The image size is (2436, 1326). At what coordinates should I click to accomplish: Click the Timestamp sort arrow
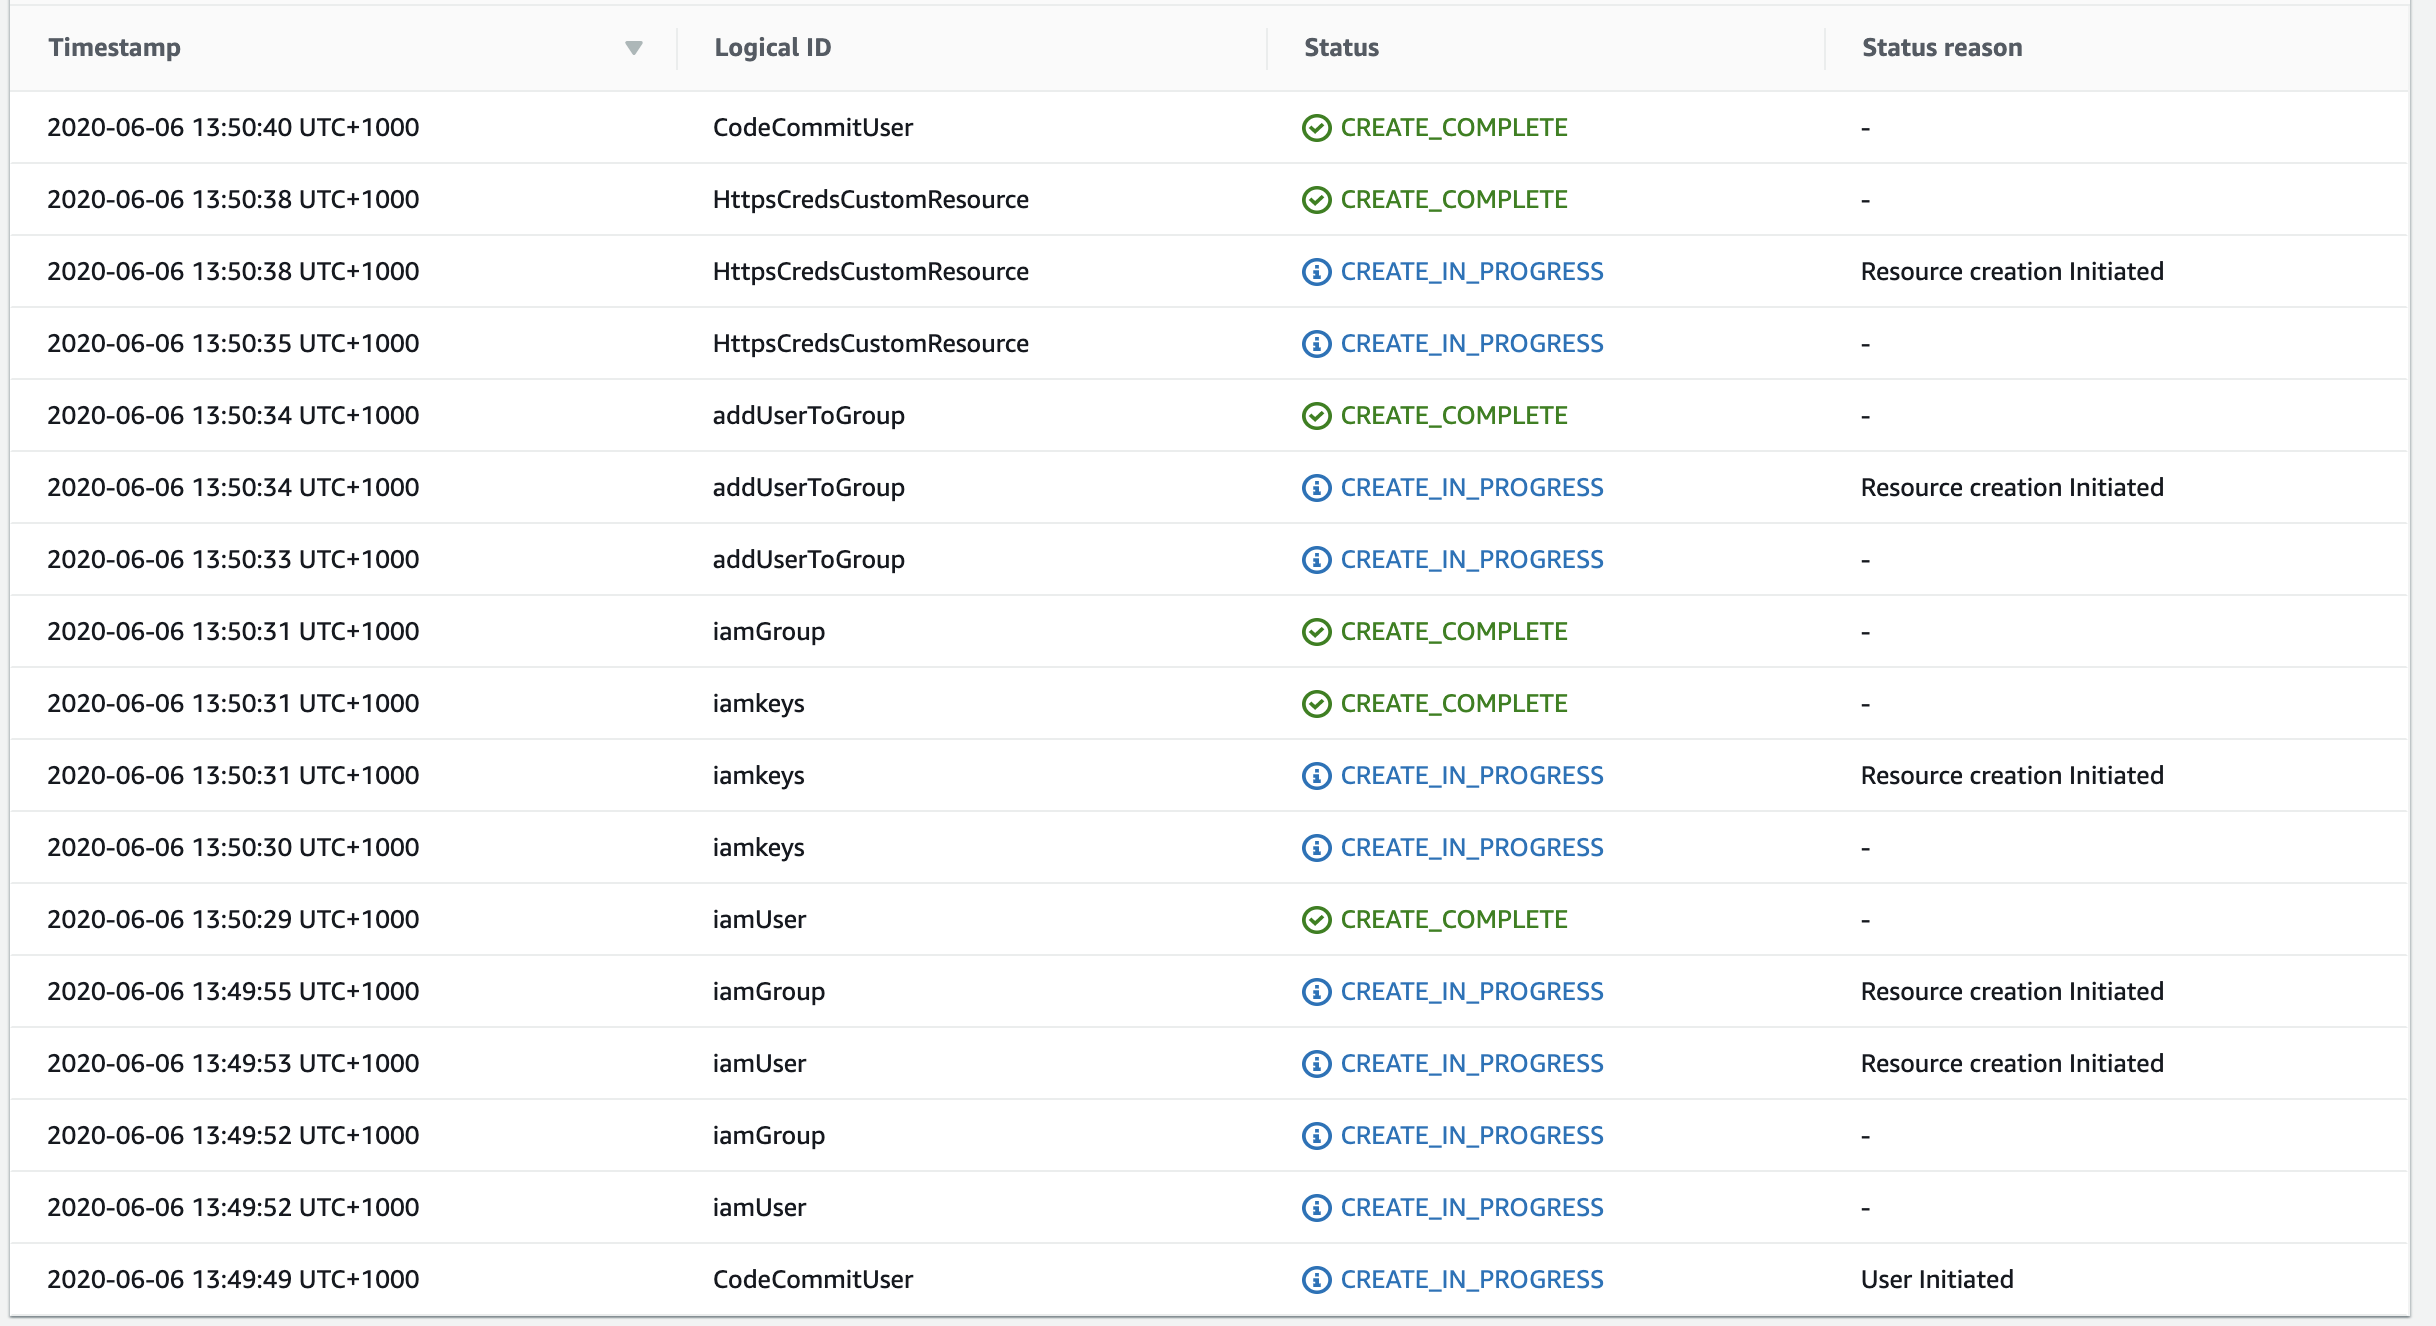click(633, 48)
